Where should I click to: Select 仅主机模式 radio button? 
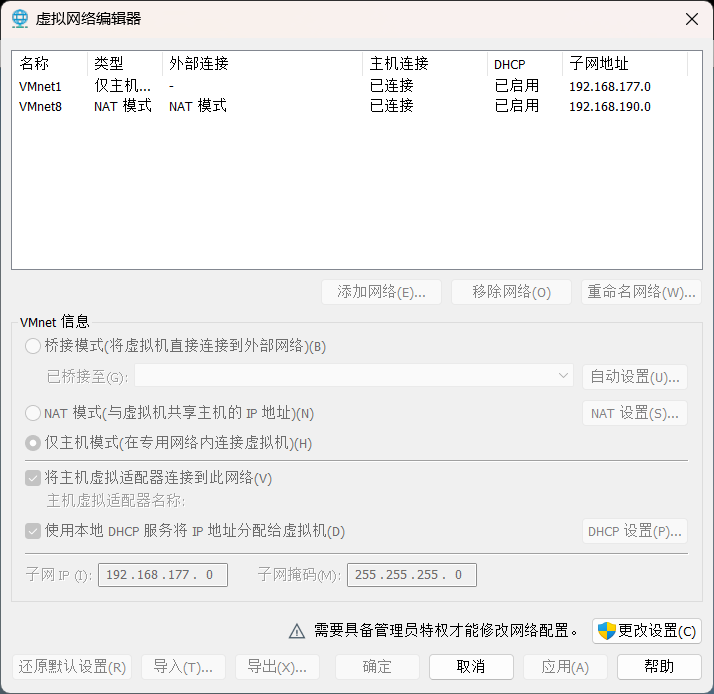(x=33, y=443)
